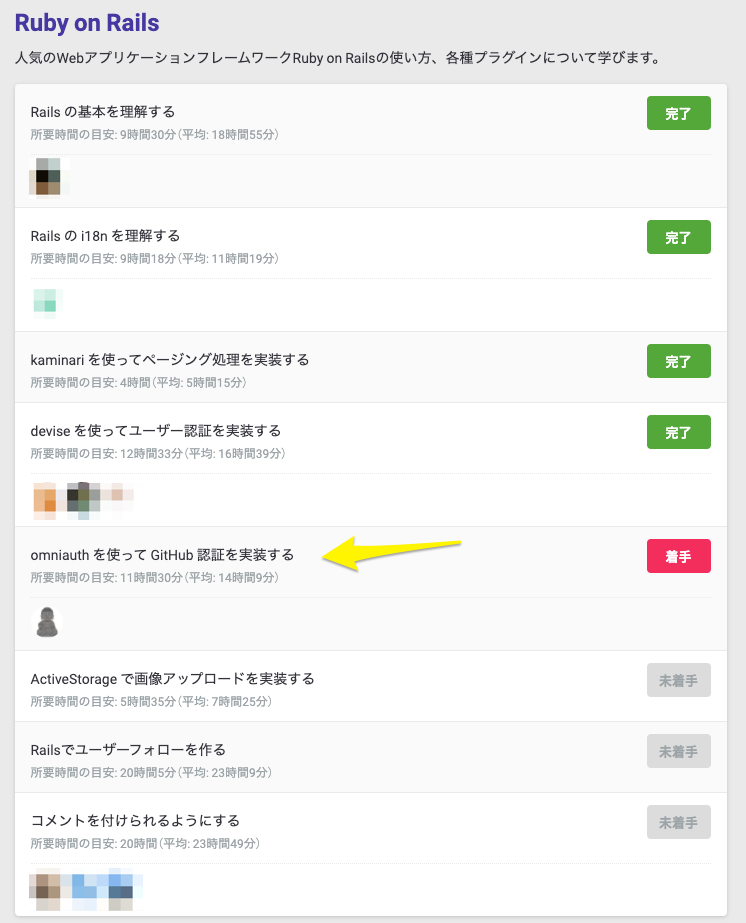Click the 完了 badge on the kaminari lesson
The image size is (746, 923).
point(679,361)
